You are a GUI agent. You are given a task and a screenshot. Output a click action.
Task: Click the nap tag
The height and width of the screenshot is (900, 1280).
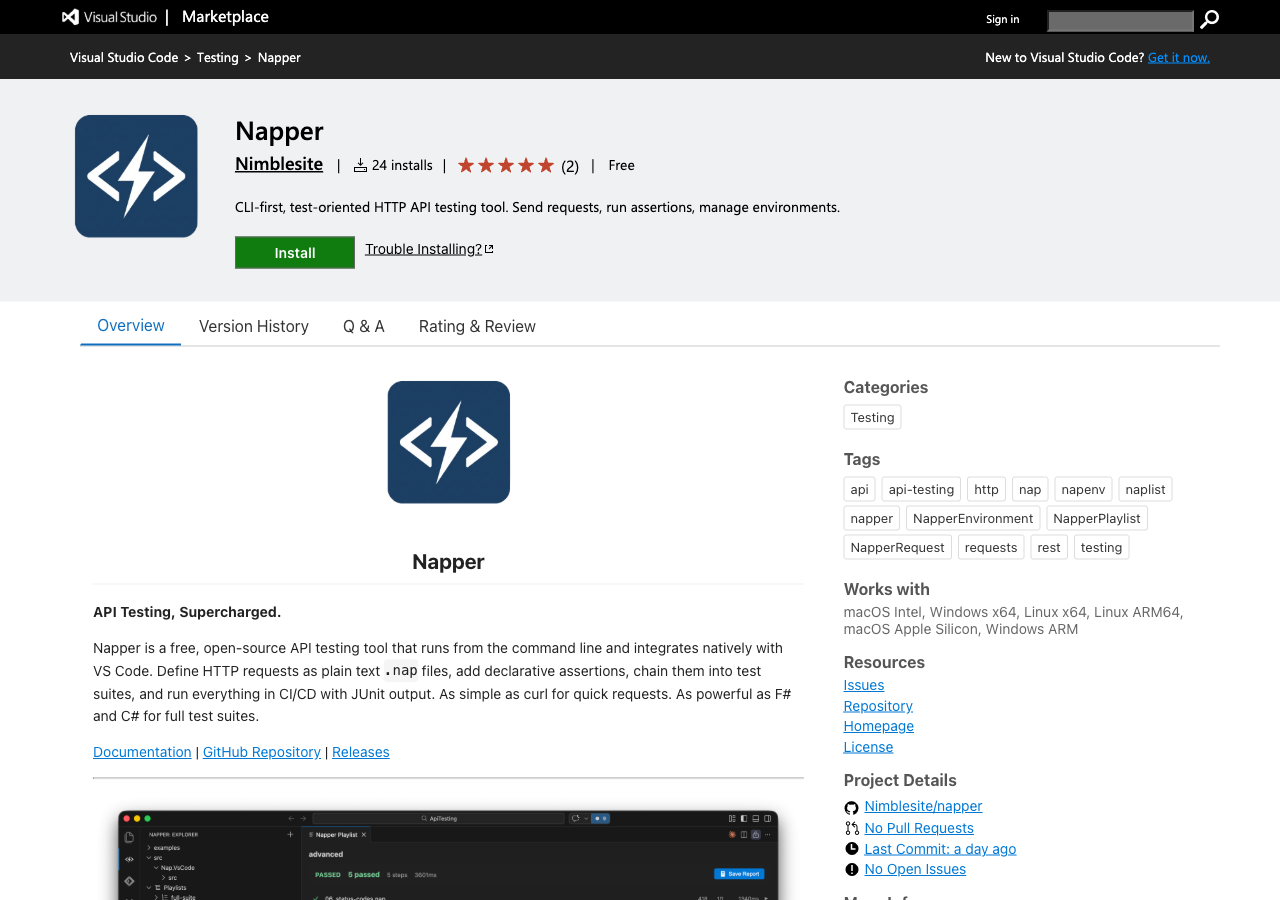[1030, 489]
